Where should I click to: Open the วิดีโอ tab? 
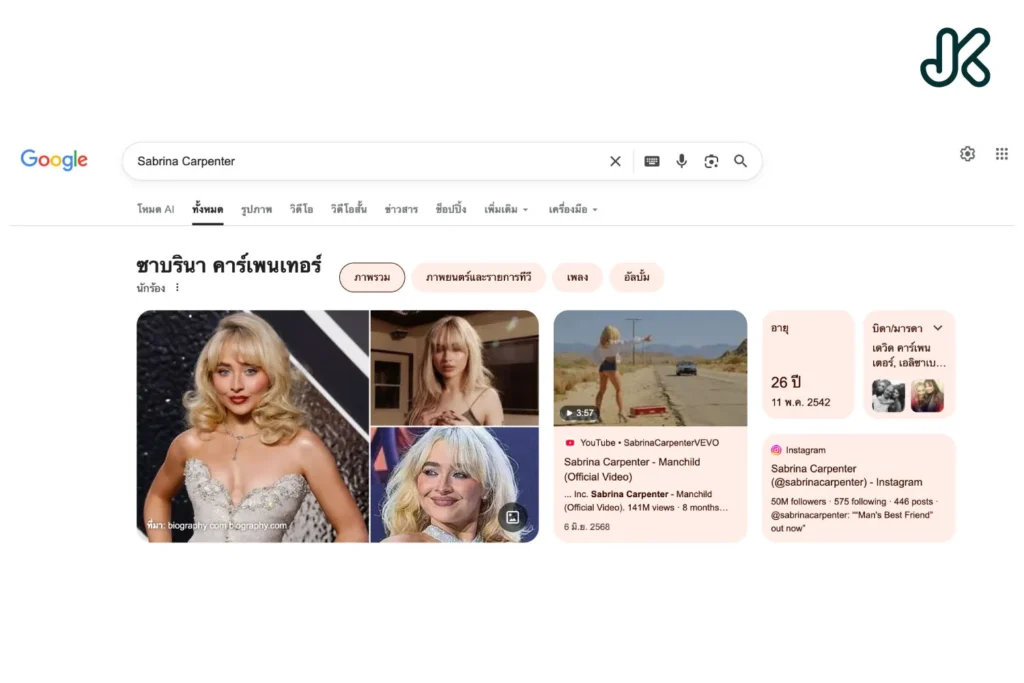[301, 210]
